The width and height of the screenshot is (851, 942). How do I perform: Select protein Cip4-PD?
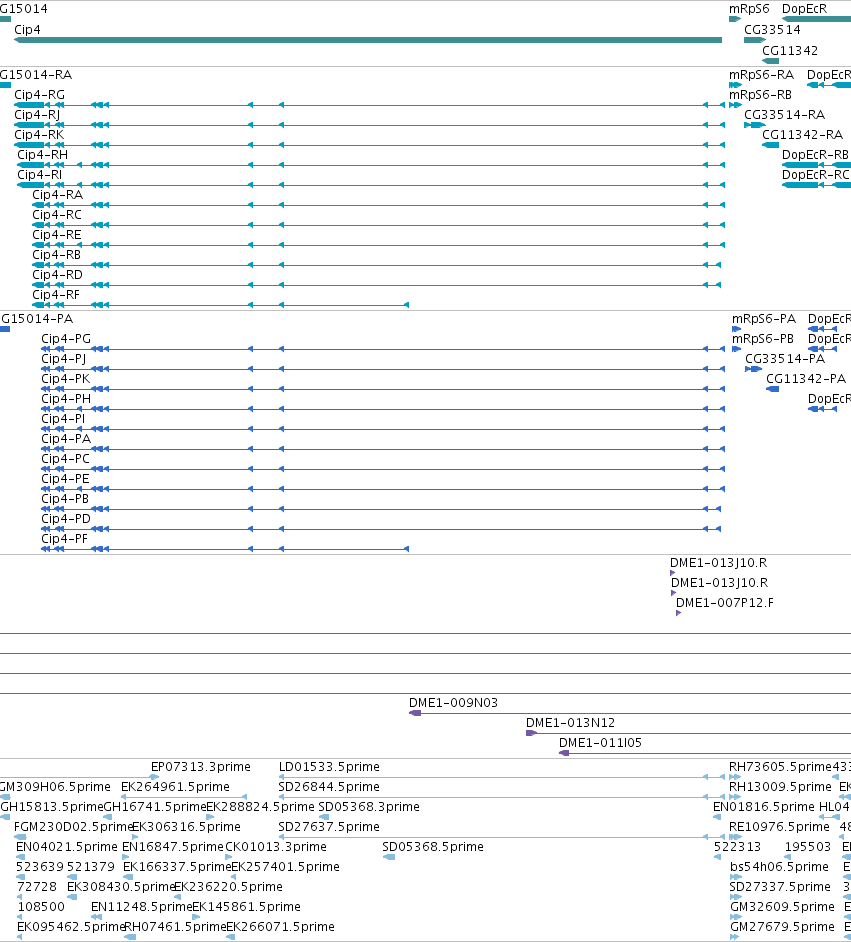pos(381,529)
